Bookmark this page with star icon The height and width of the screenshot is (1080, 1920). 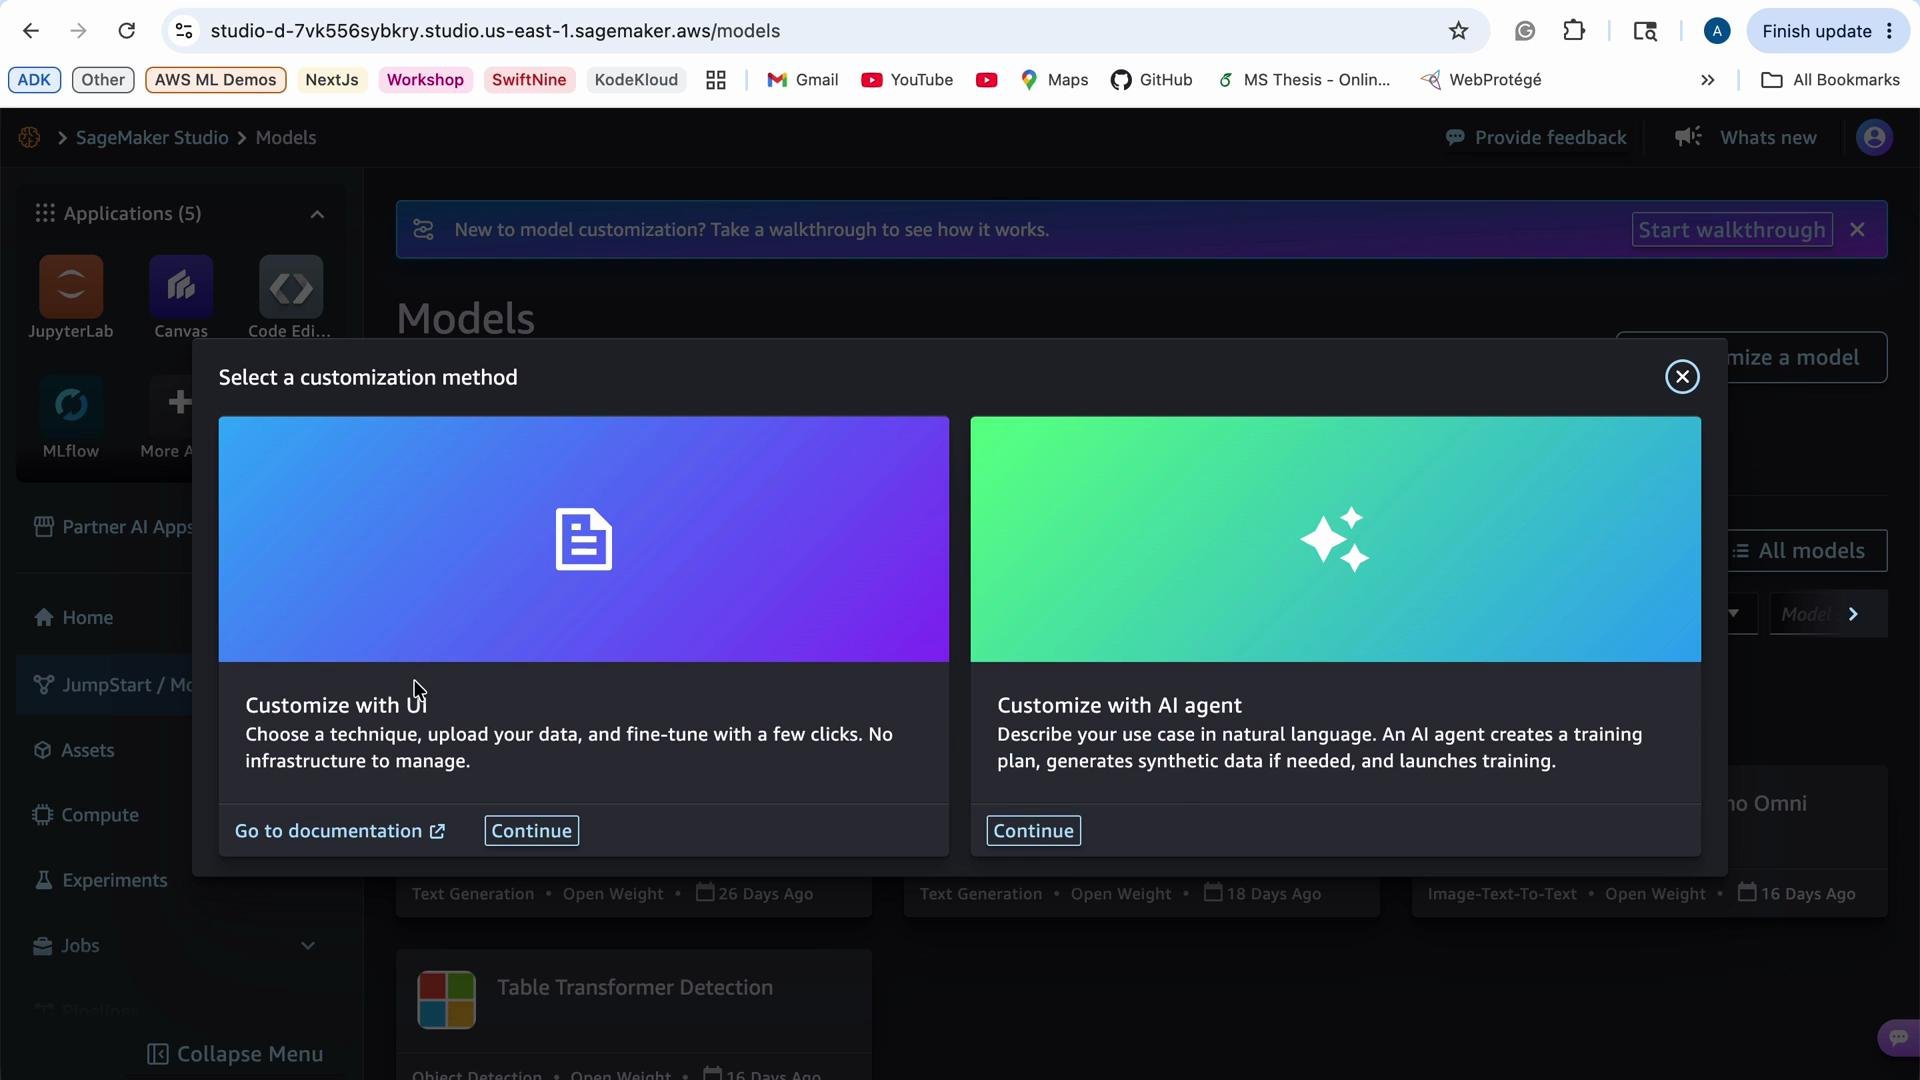(x=1458, y=31)
